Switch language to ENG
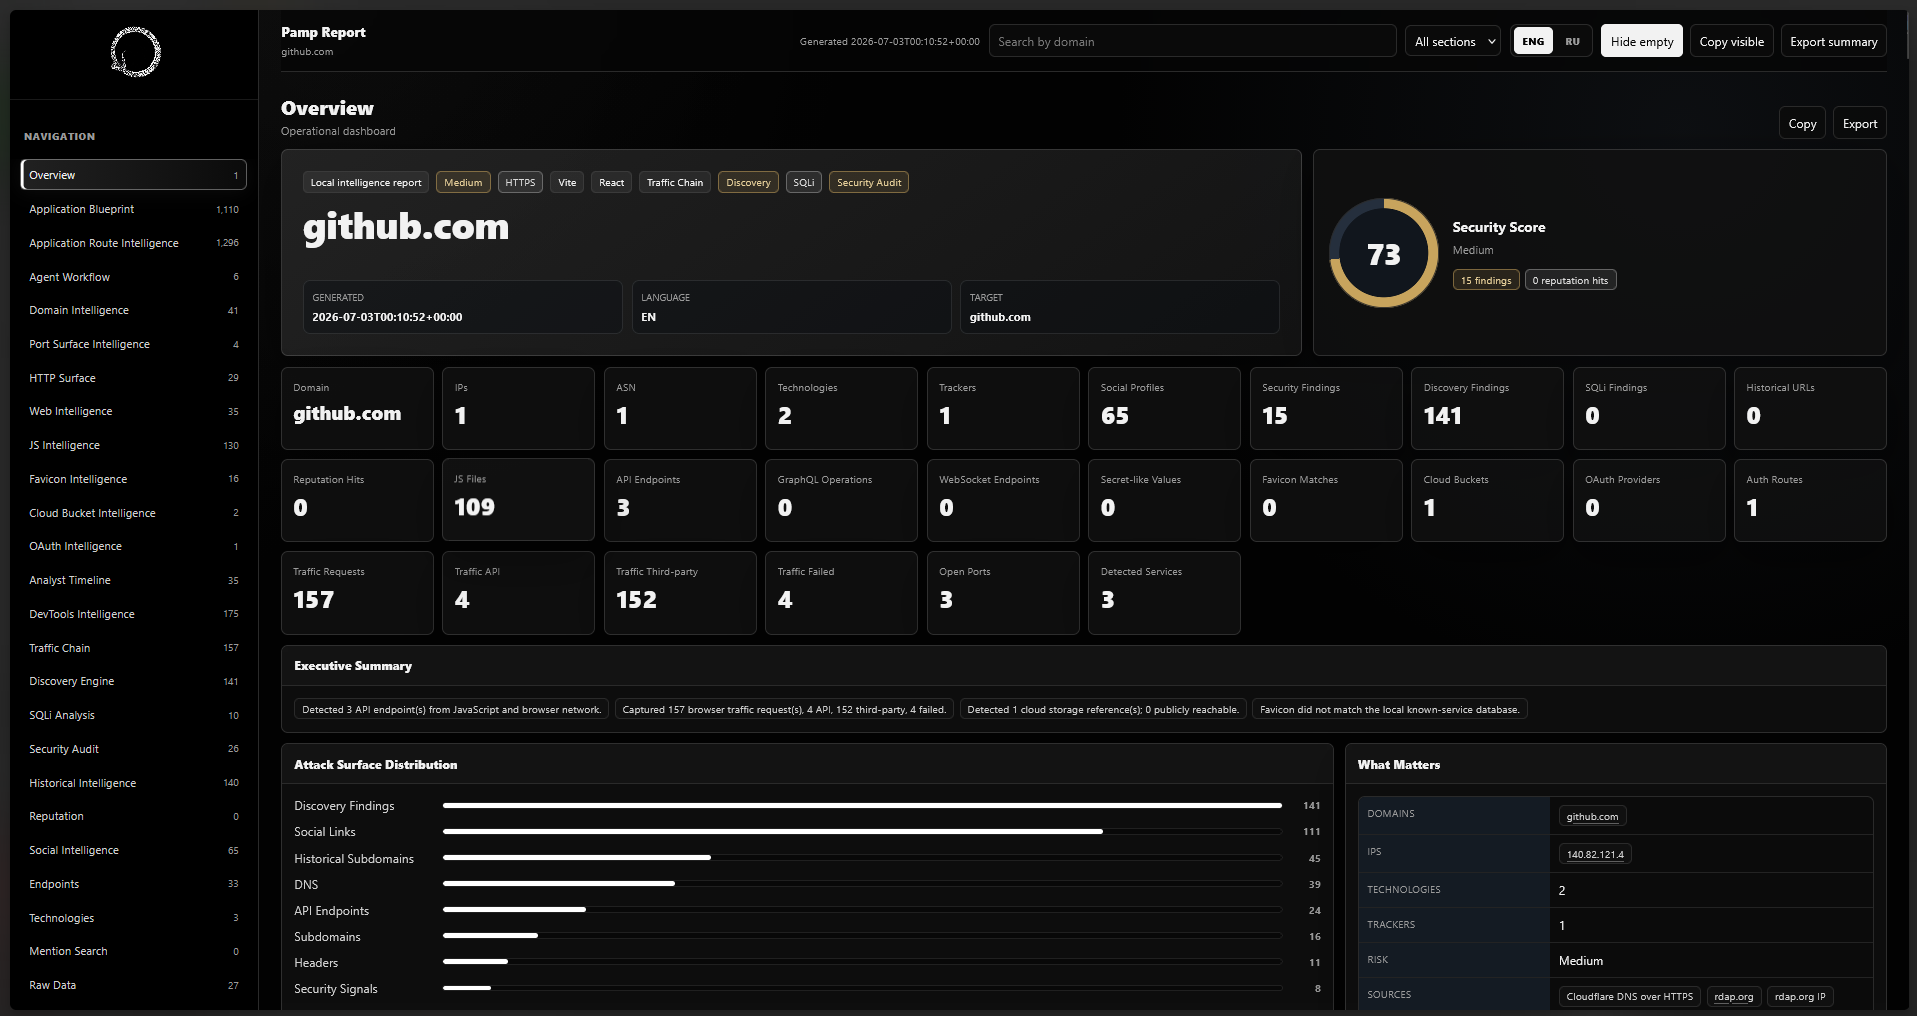Screen dimensions: 1917x1016 point(1533,41)
